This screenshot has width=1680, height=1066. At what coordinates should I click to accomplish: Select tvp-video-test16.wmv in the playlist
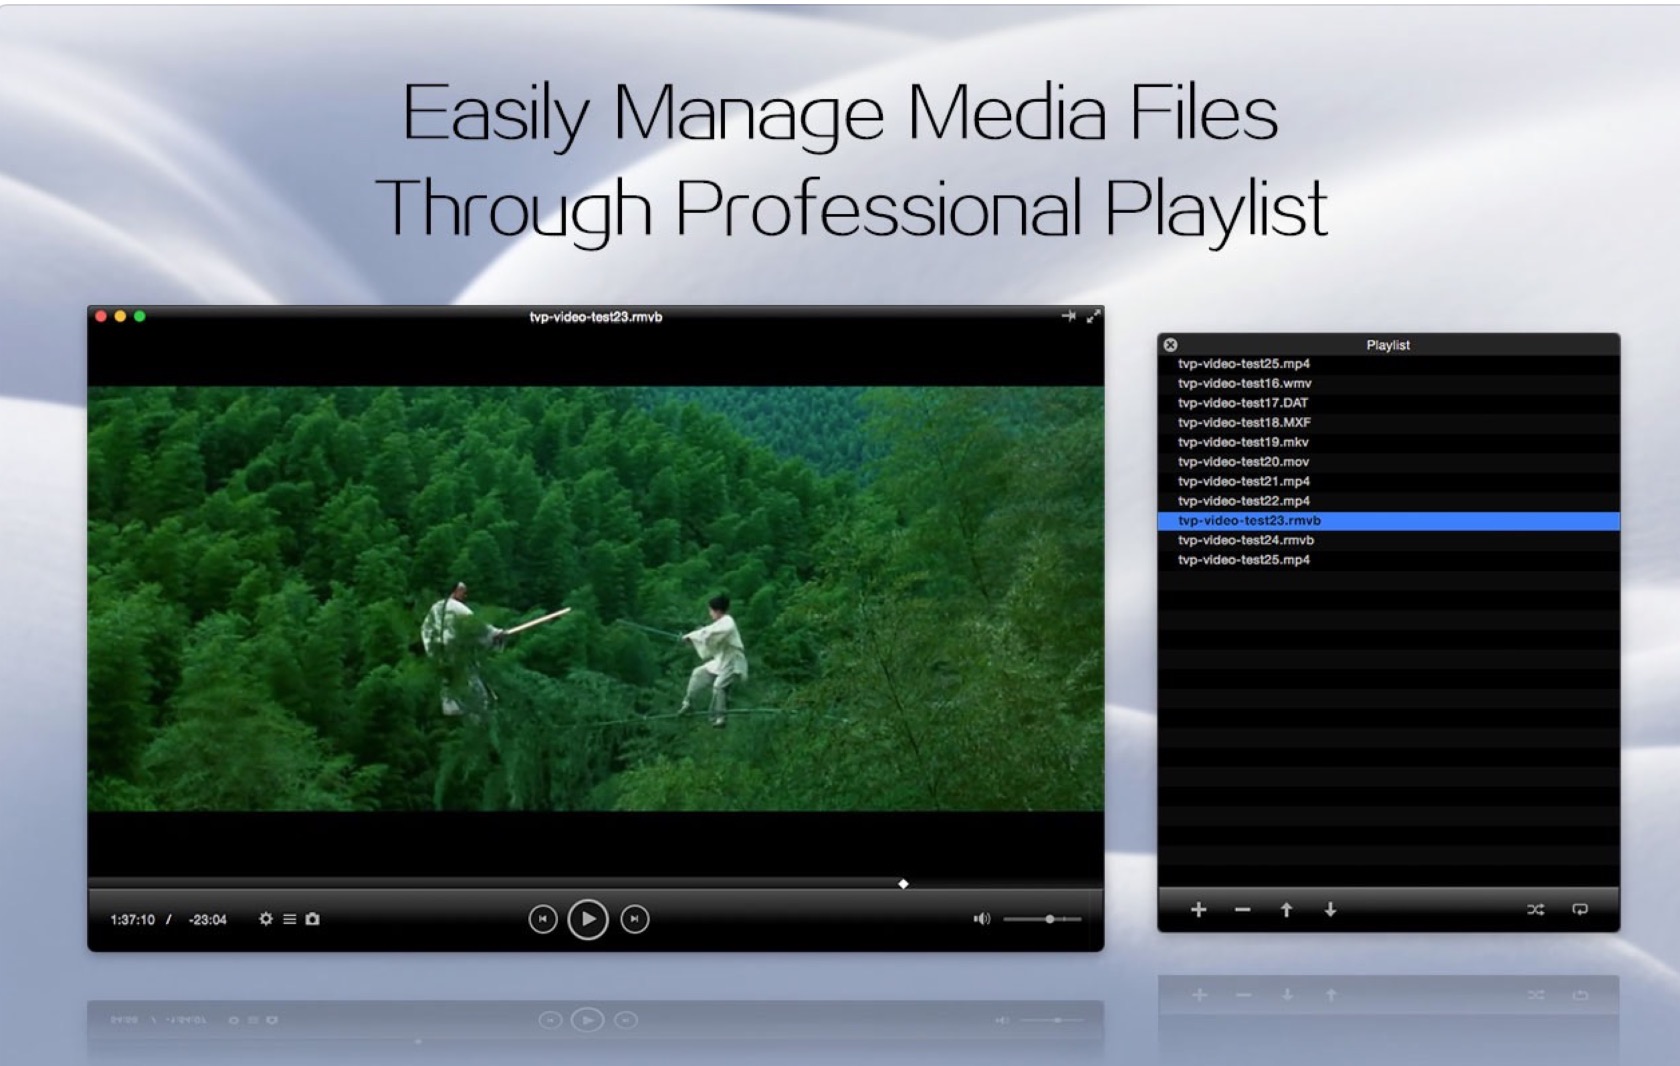tap(1388, 383)
